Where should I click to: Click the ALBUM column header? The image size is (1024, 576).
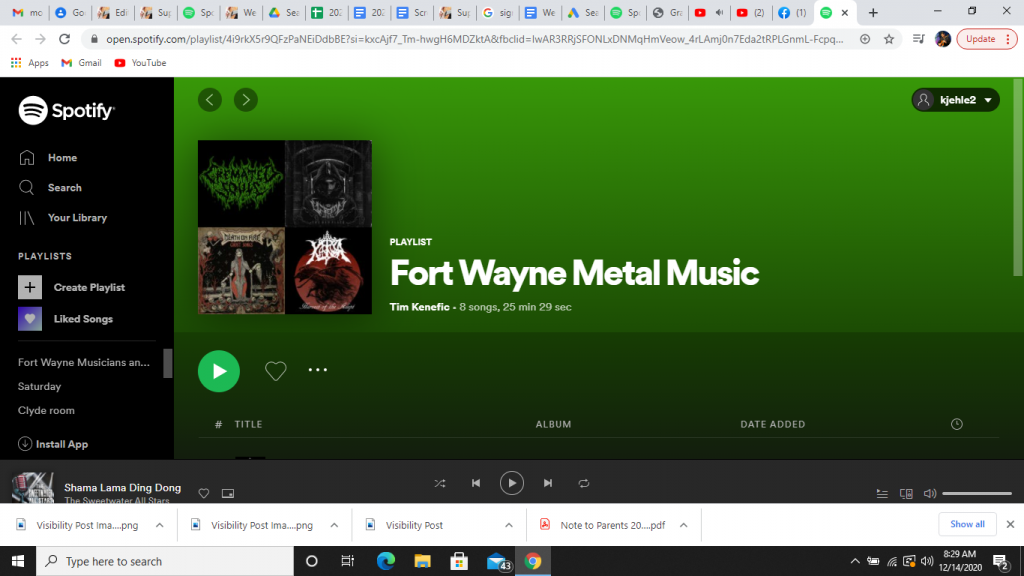point(553,424)
